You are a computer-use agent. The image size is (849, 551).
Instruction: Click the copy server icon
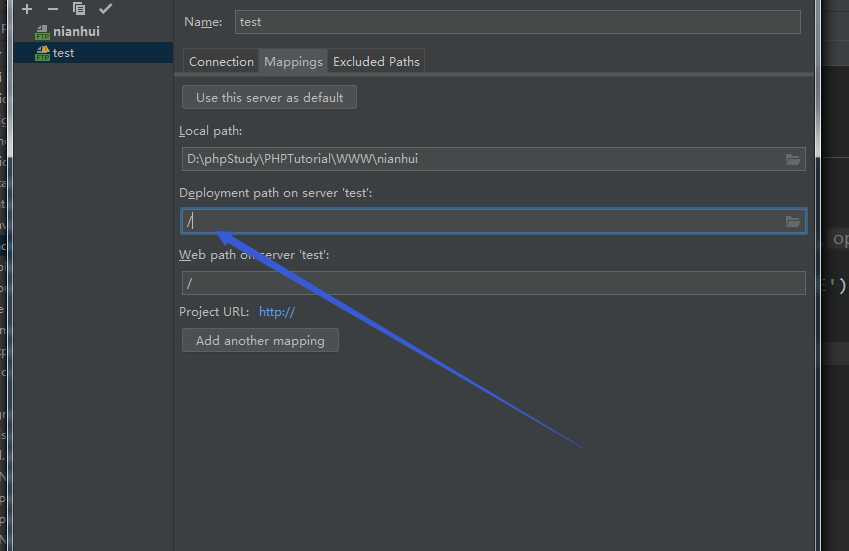pyautogui.click(x=79, y=9)
